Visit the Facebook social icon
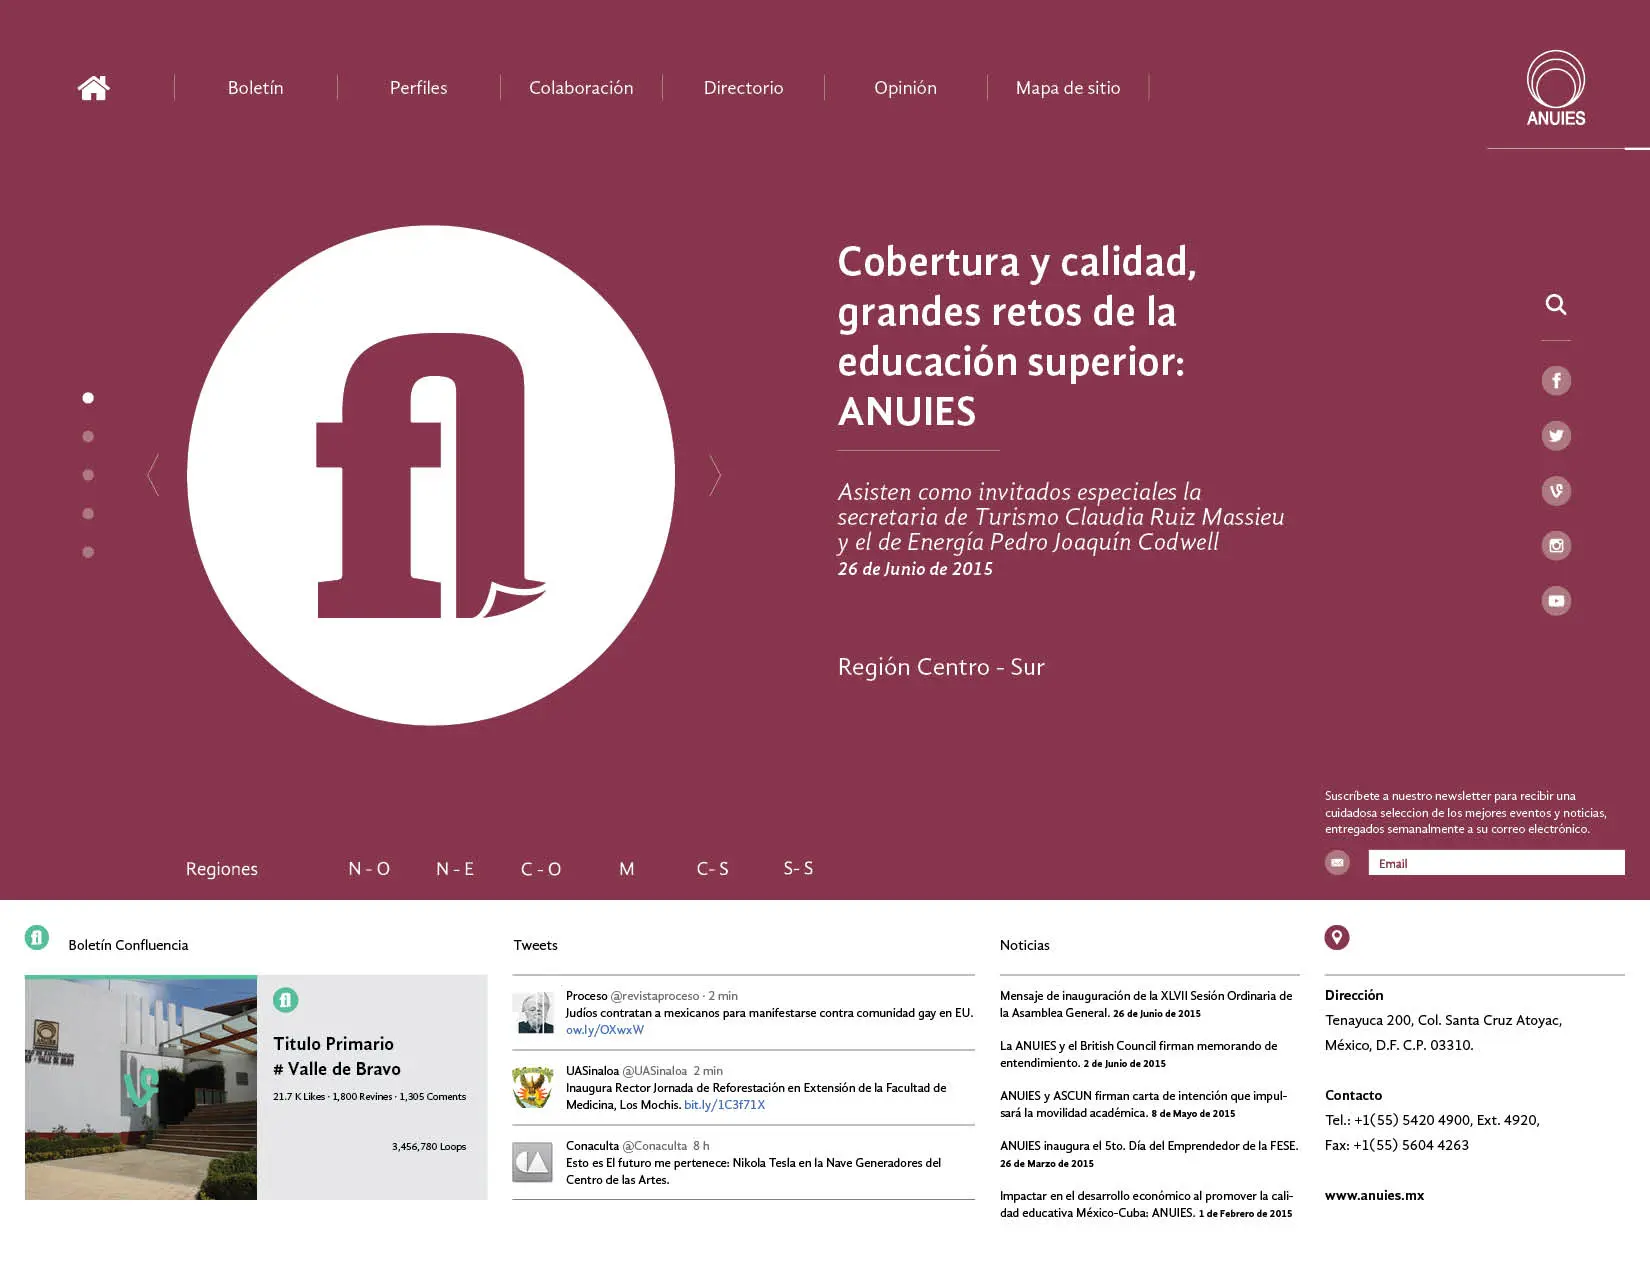This screenshot has width=1650, height=1275. 1556,381
